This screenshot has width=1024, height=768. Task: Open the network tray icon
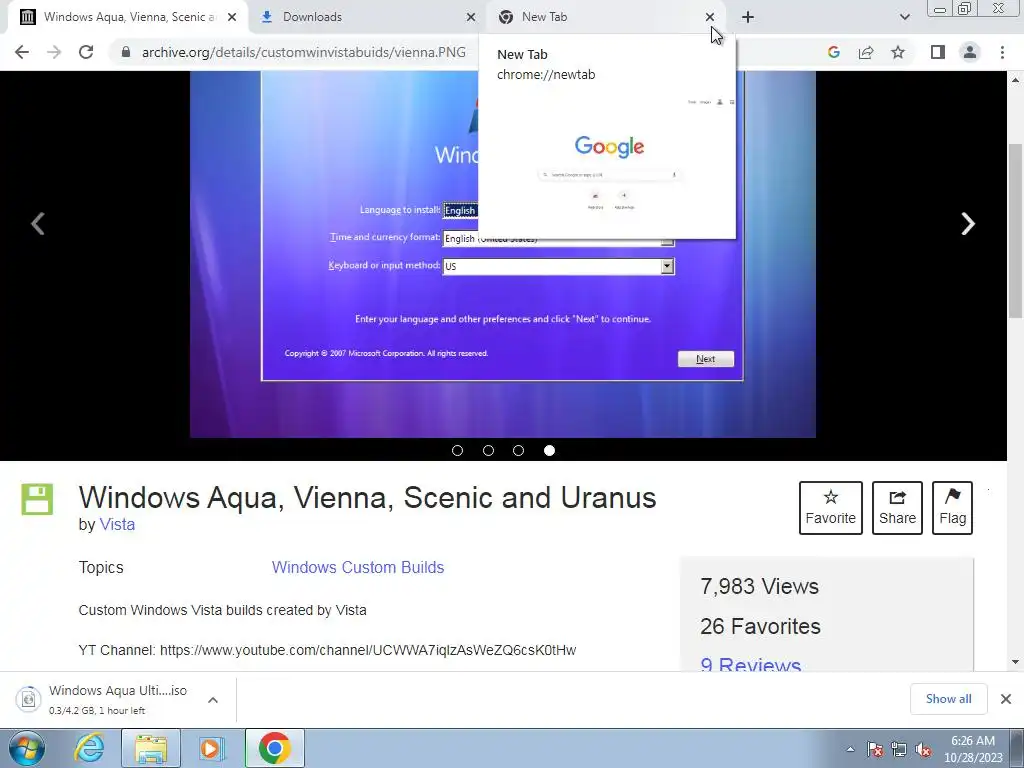pos(899,750)
